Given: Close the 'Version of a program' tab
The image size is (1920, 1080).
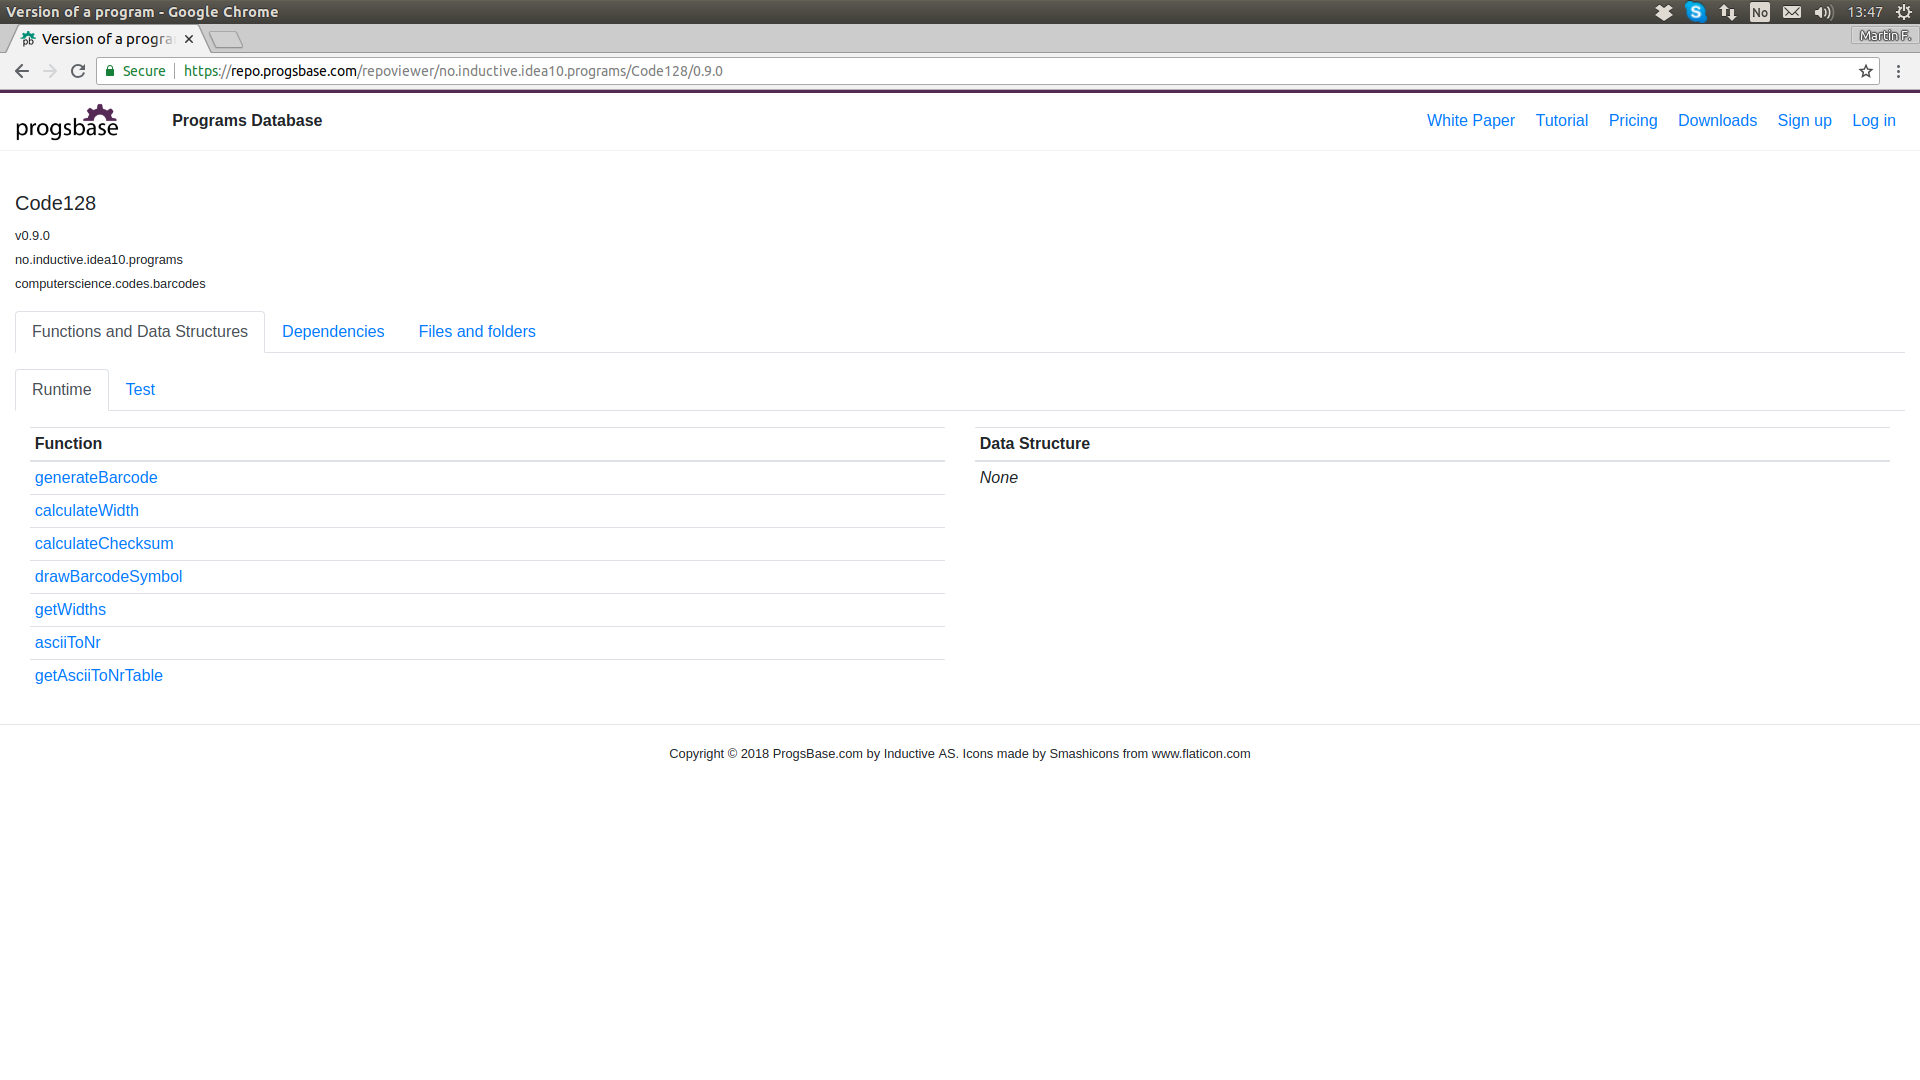Looking at the screenshot, I should point(189,39).
